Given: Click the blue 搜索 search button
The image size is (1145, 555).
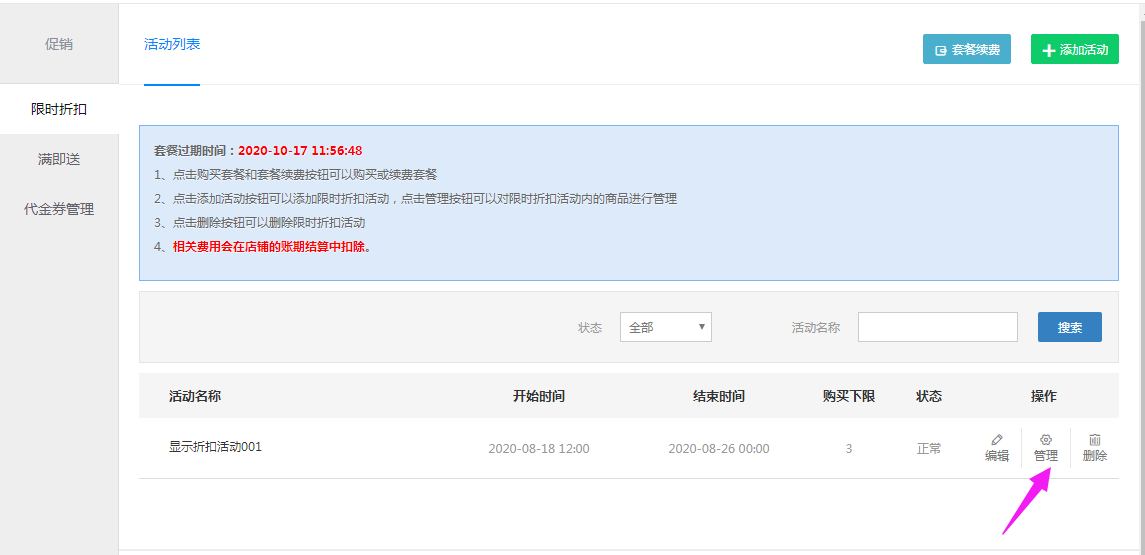Looking at the screenshot, I should point(1069,327).
